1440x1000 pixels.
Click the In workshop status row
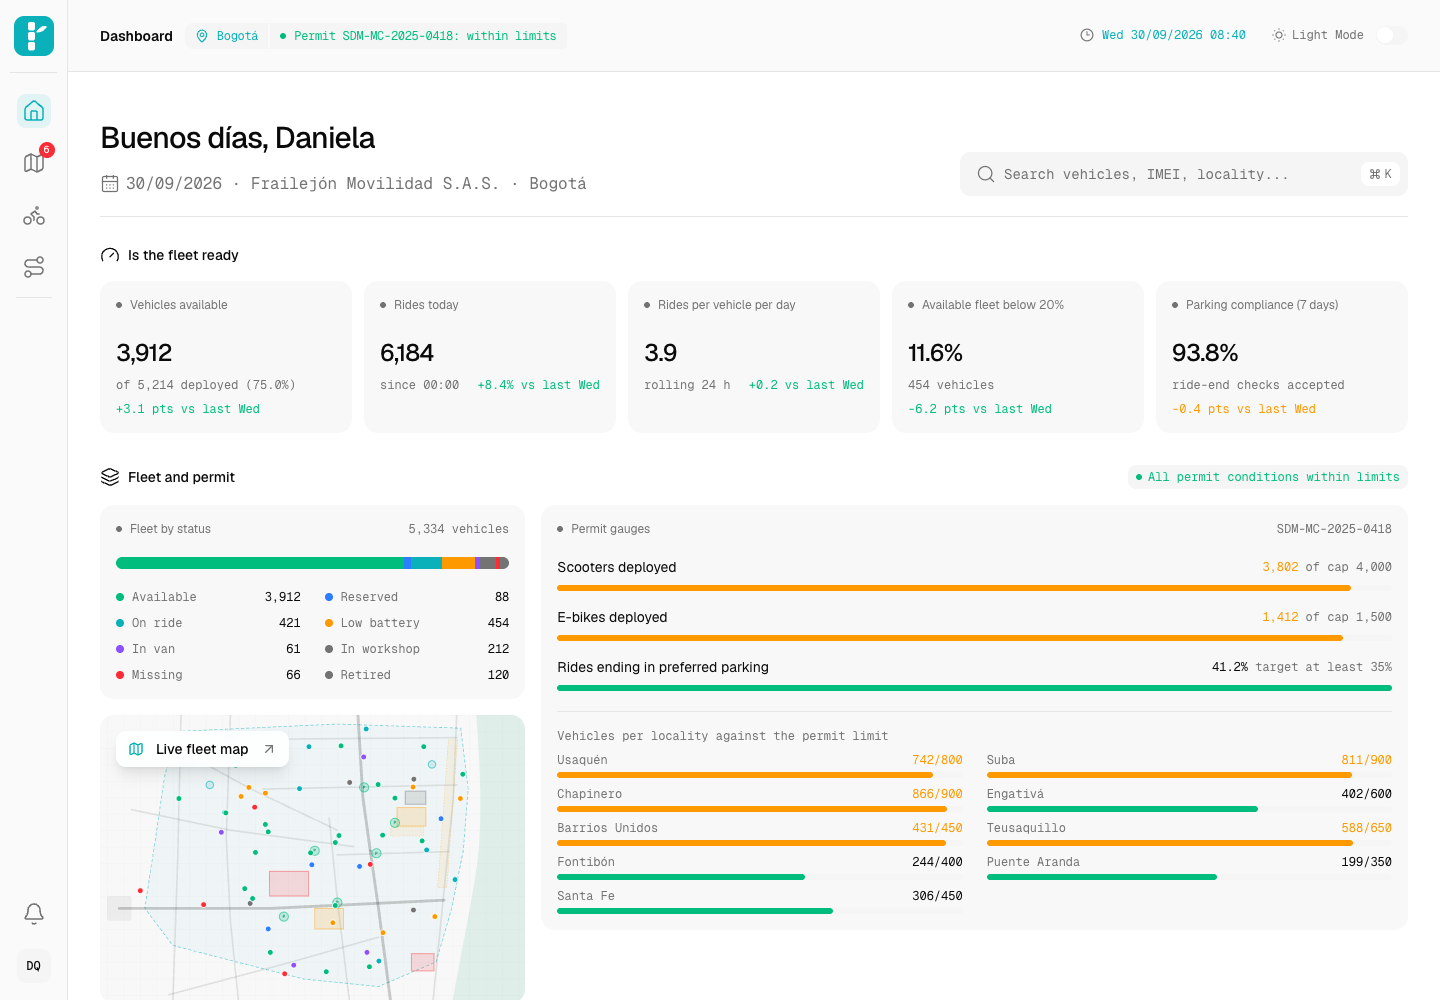tap(417, 649)
